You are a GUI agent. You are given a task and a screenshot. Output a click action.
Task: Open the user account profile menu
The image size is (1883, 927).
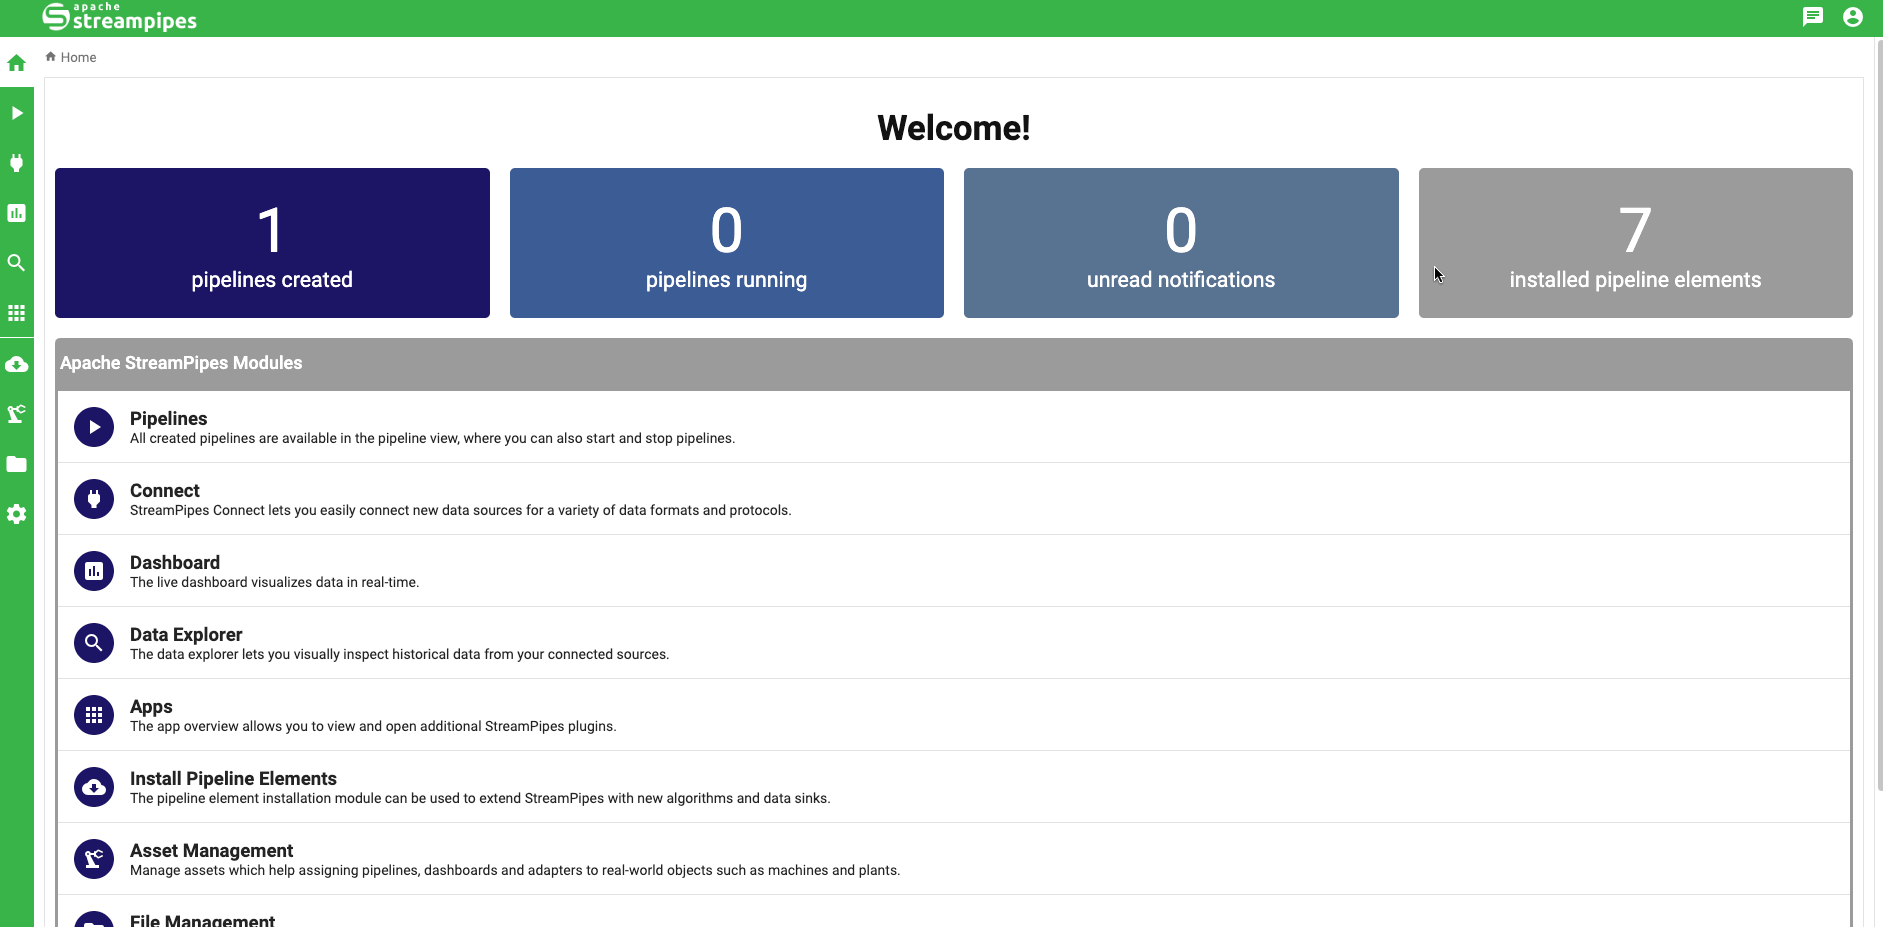pyautogui.click(x=1852, y=17)
